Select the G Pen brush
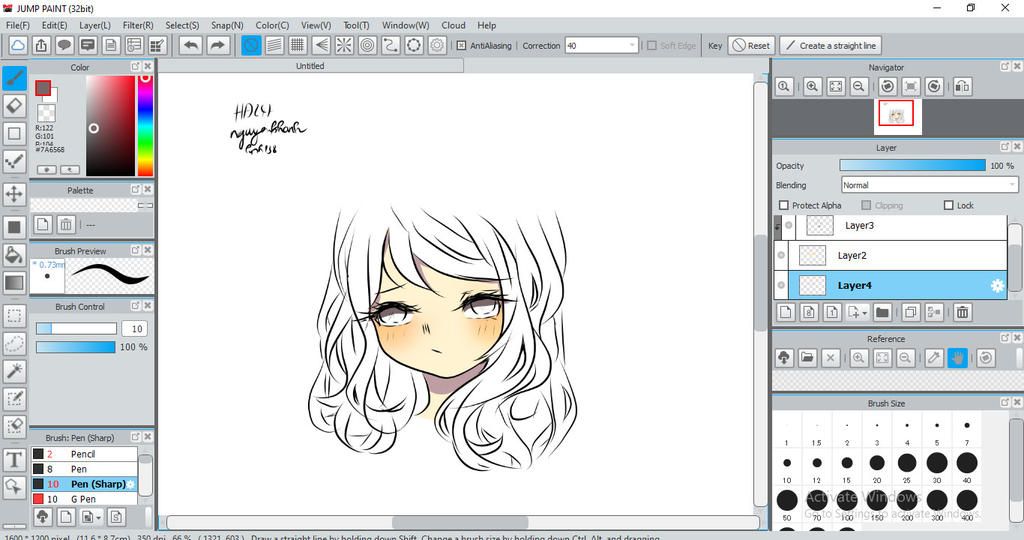 (x=84, y=499)
